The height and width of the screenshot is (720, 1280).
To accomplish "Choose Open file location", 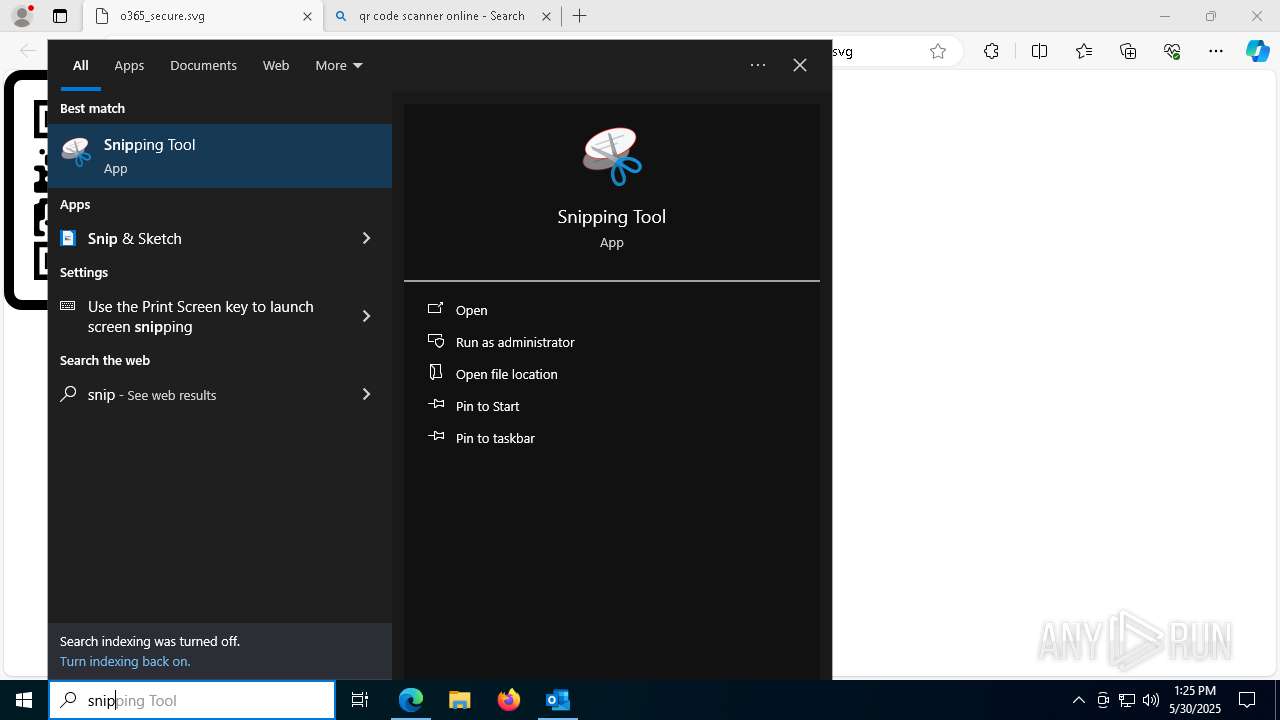I will (507, 374).
